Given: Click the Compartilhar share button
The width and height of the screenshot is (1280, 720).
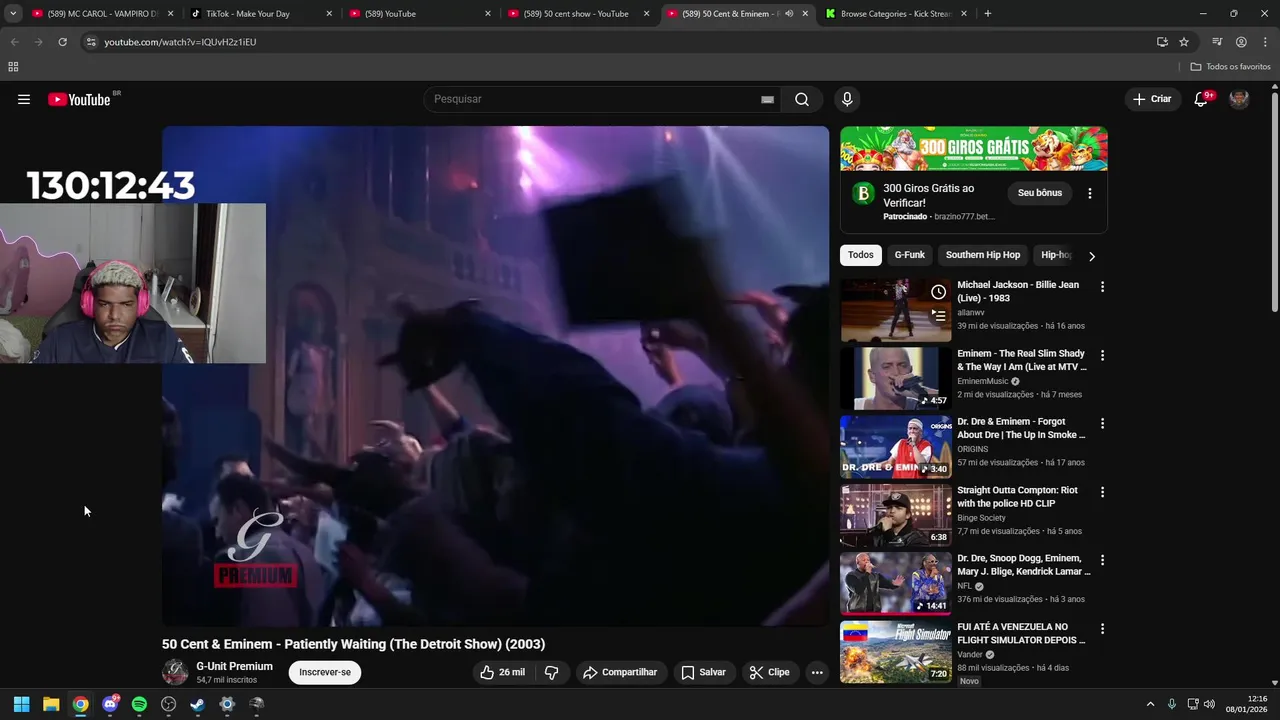Looking at the screenshot, I should (620, 672).
